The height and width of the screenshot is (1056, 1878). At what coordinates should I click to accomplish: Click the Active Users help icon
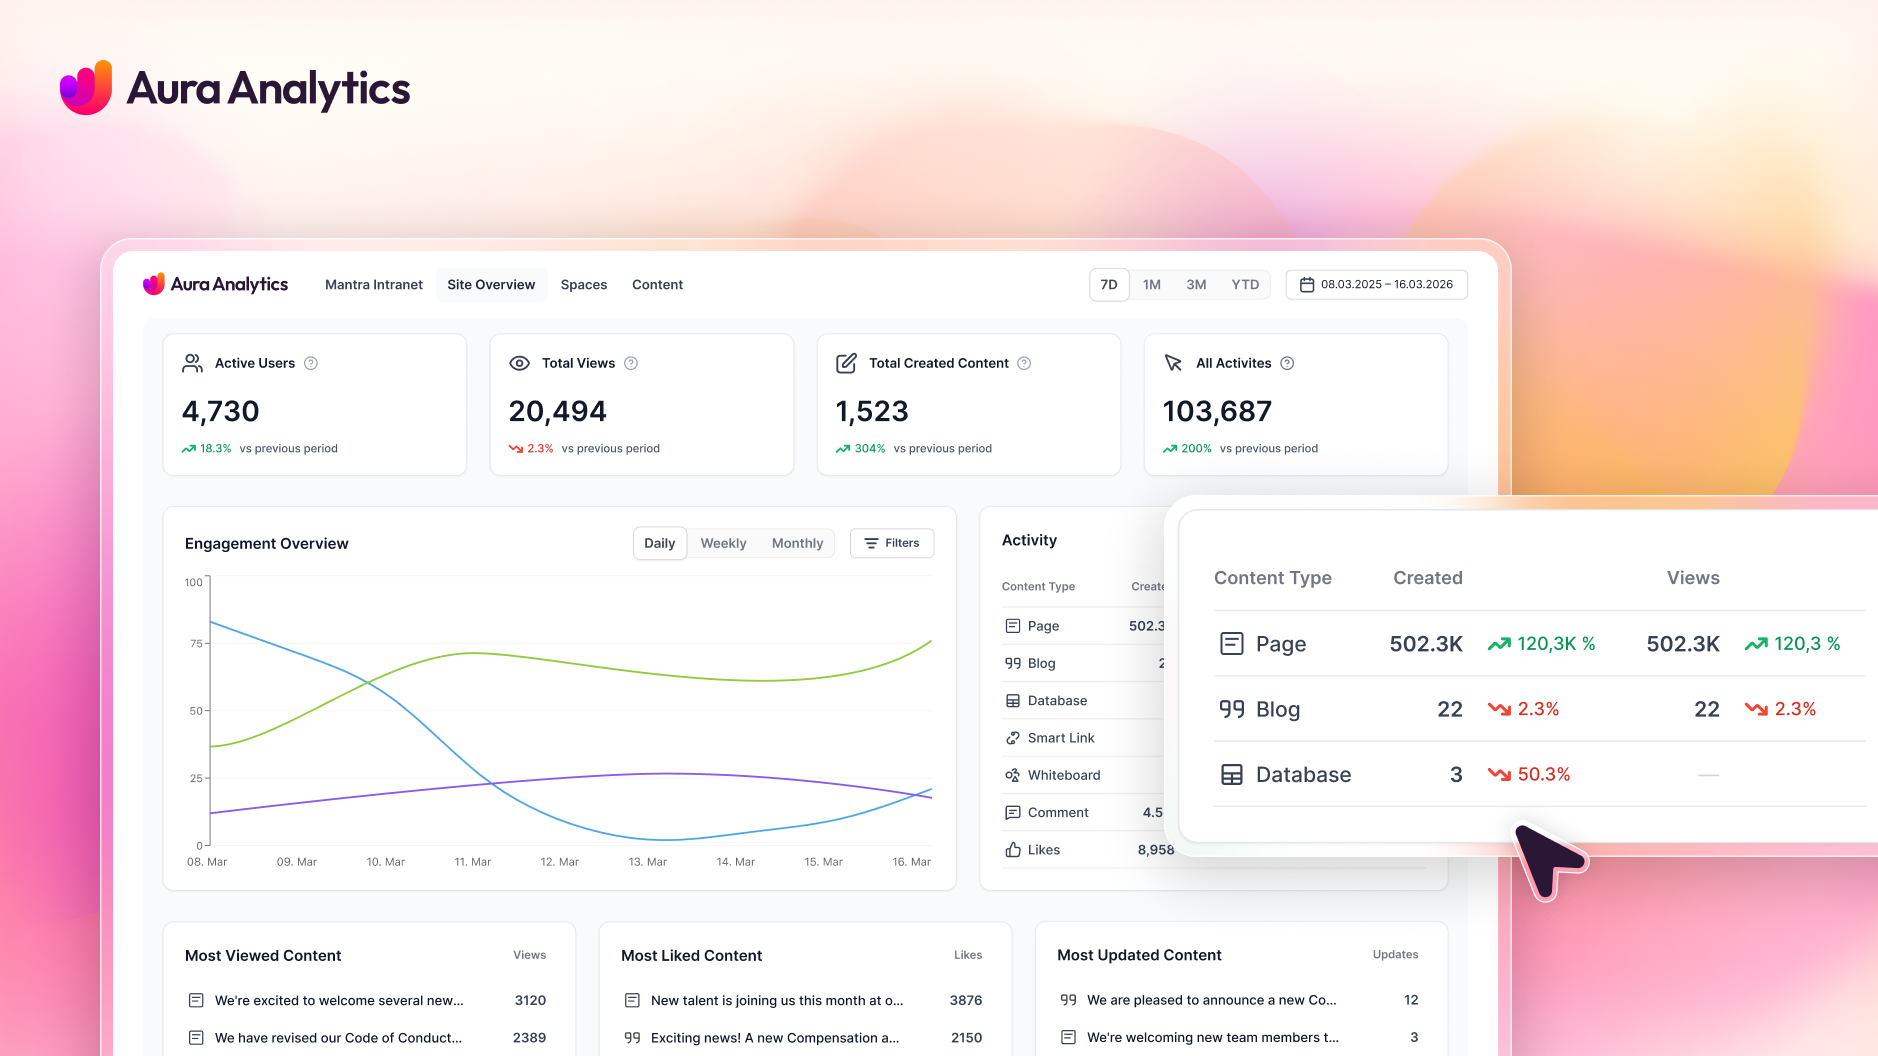pos(311,363)
